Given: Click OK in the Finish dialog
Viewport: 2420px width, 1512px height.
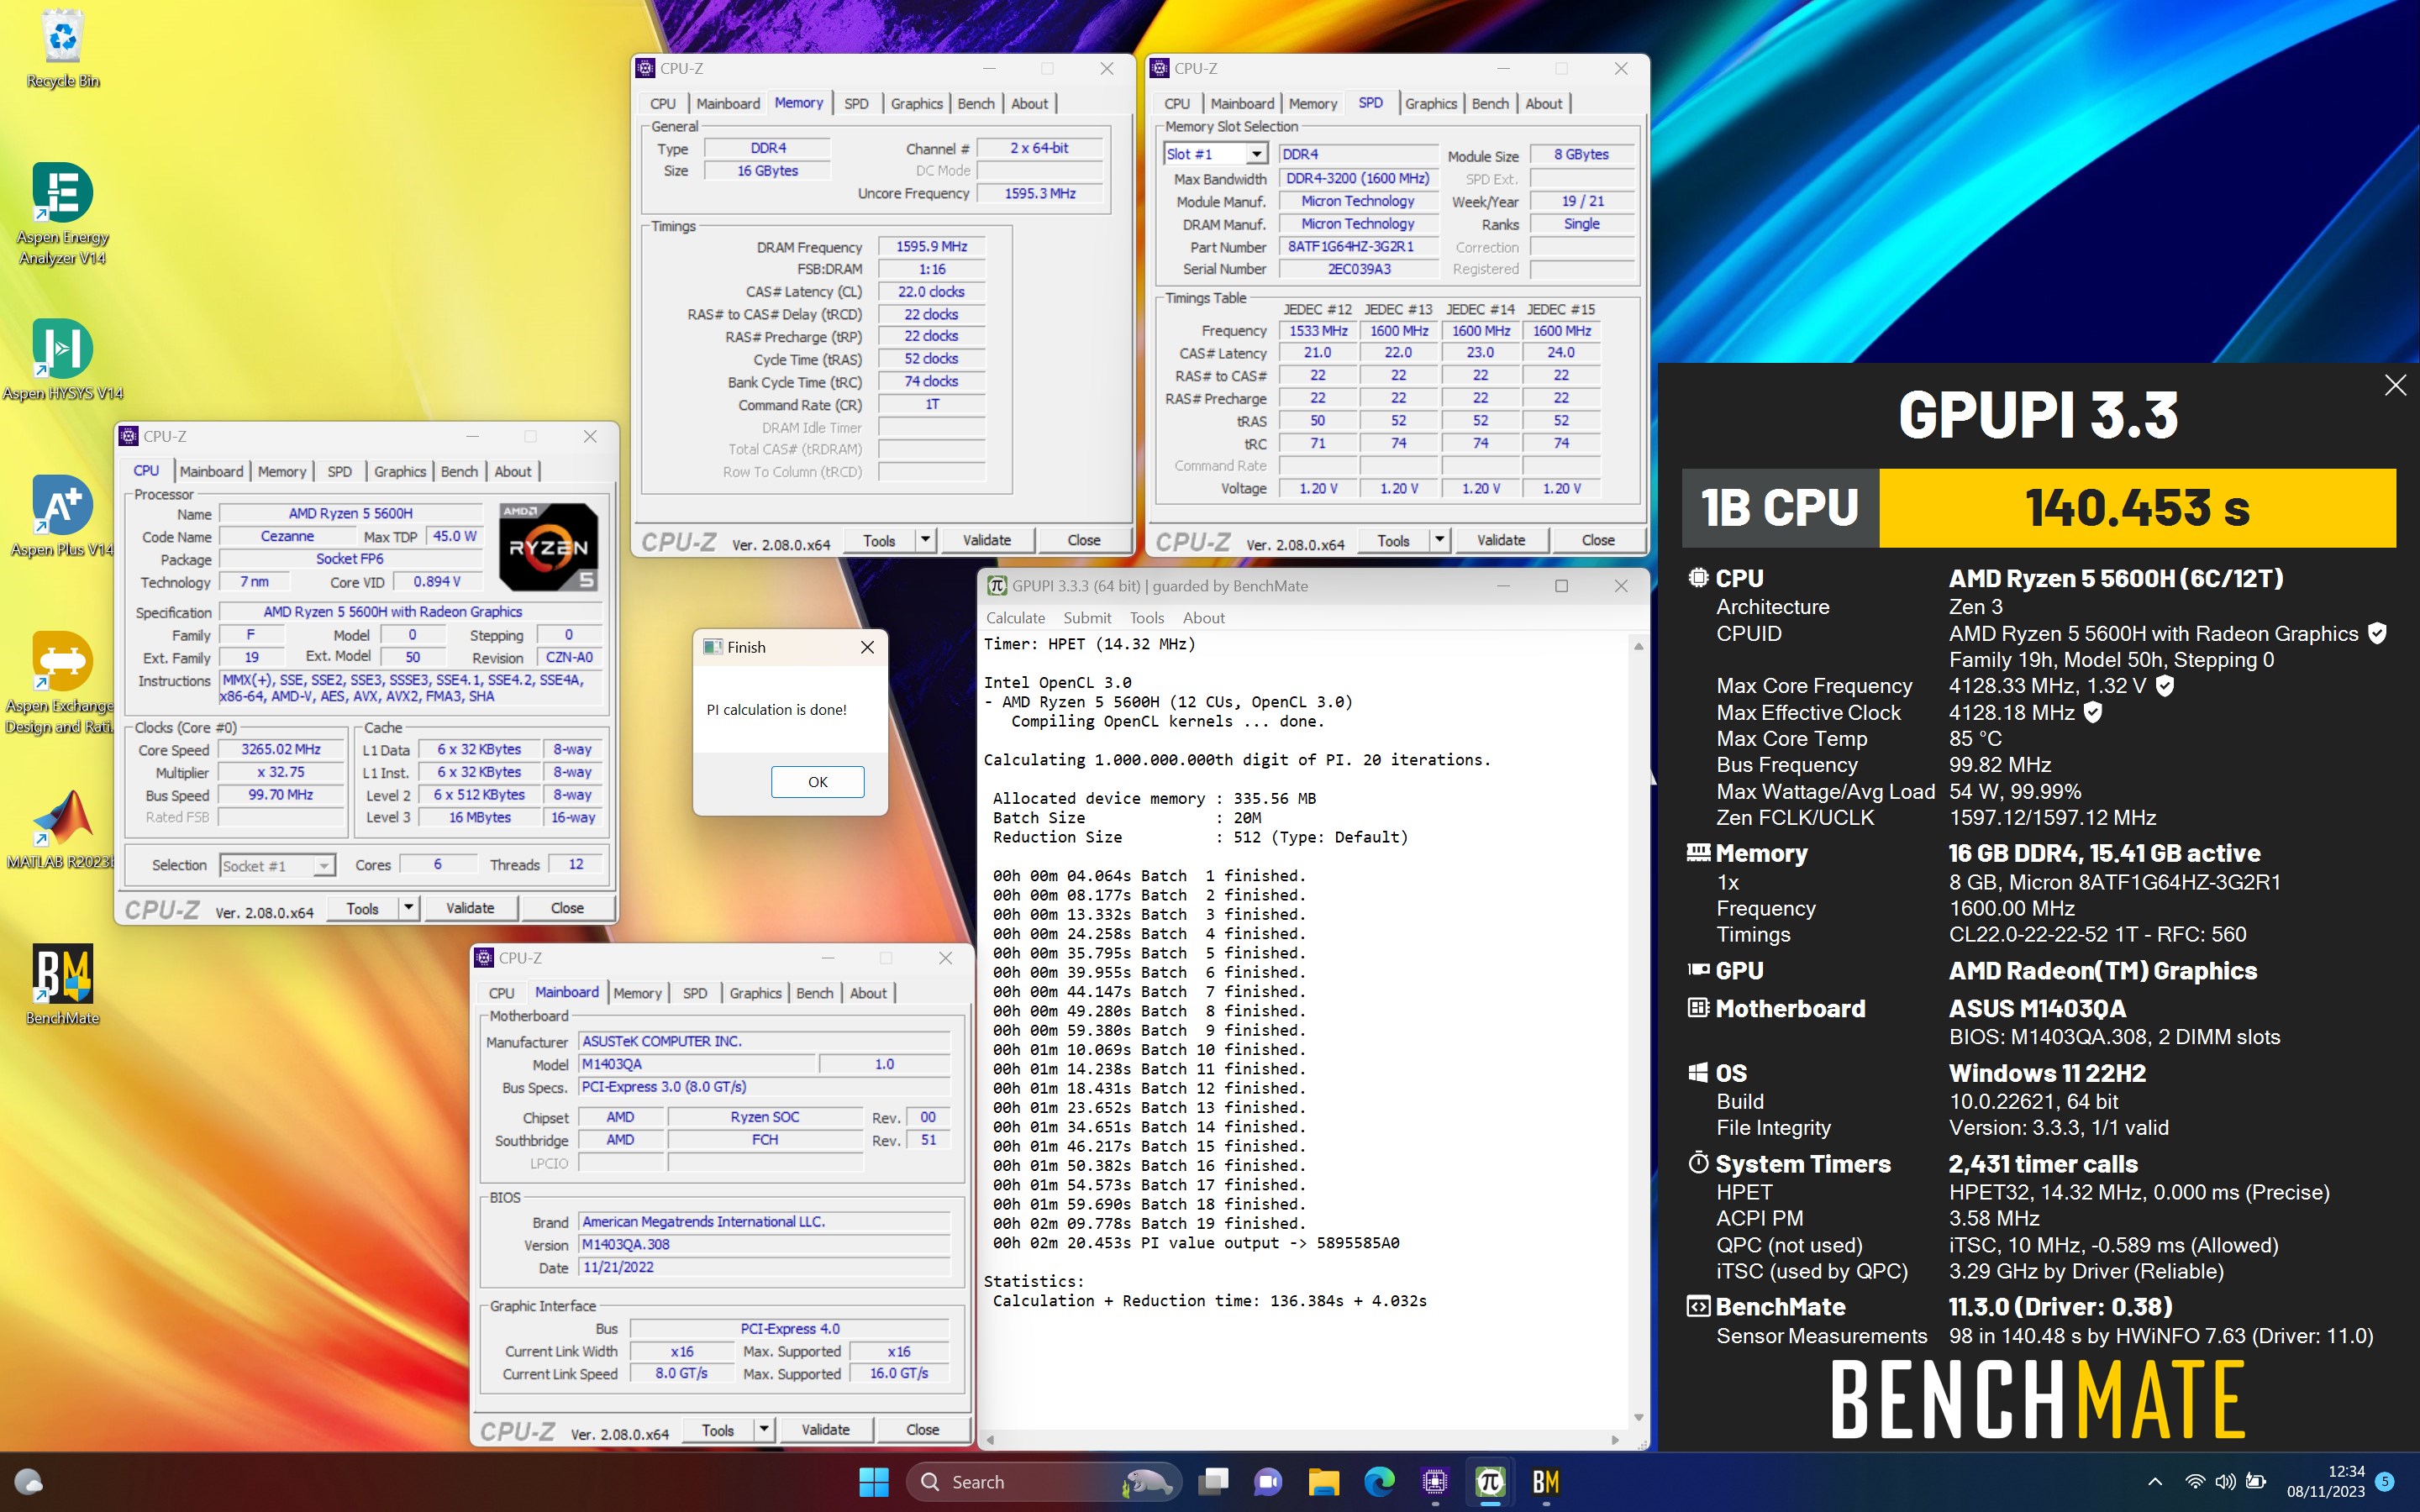Looking at the screenshot, I should pos(817,782).
